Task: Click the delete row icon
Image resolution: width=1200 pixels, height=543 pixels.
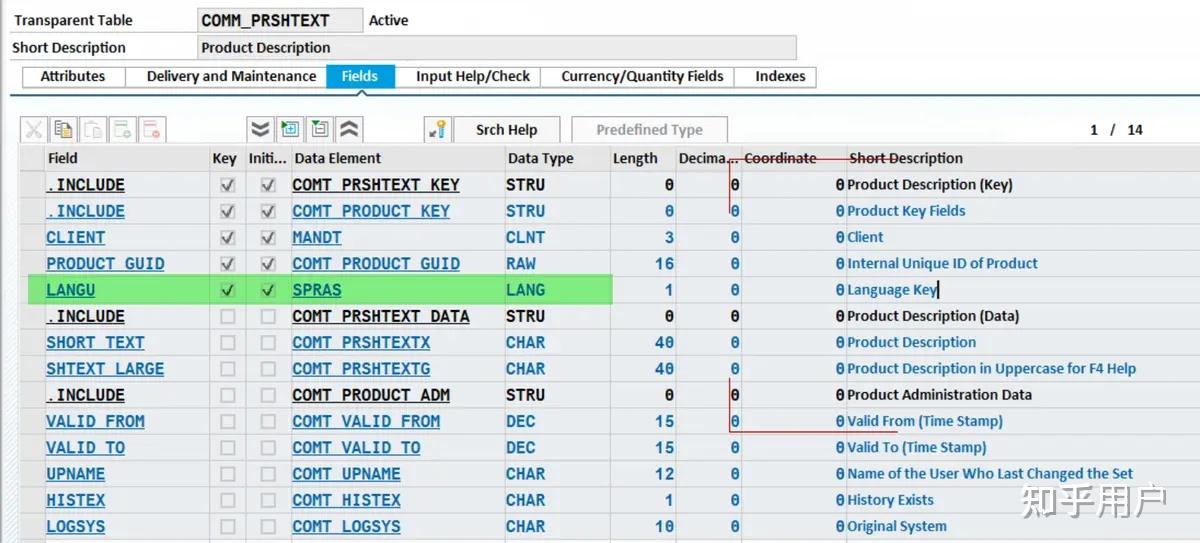Action: tap(152, 129)
